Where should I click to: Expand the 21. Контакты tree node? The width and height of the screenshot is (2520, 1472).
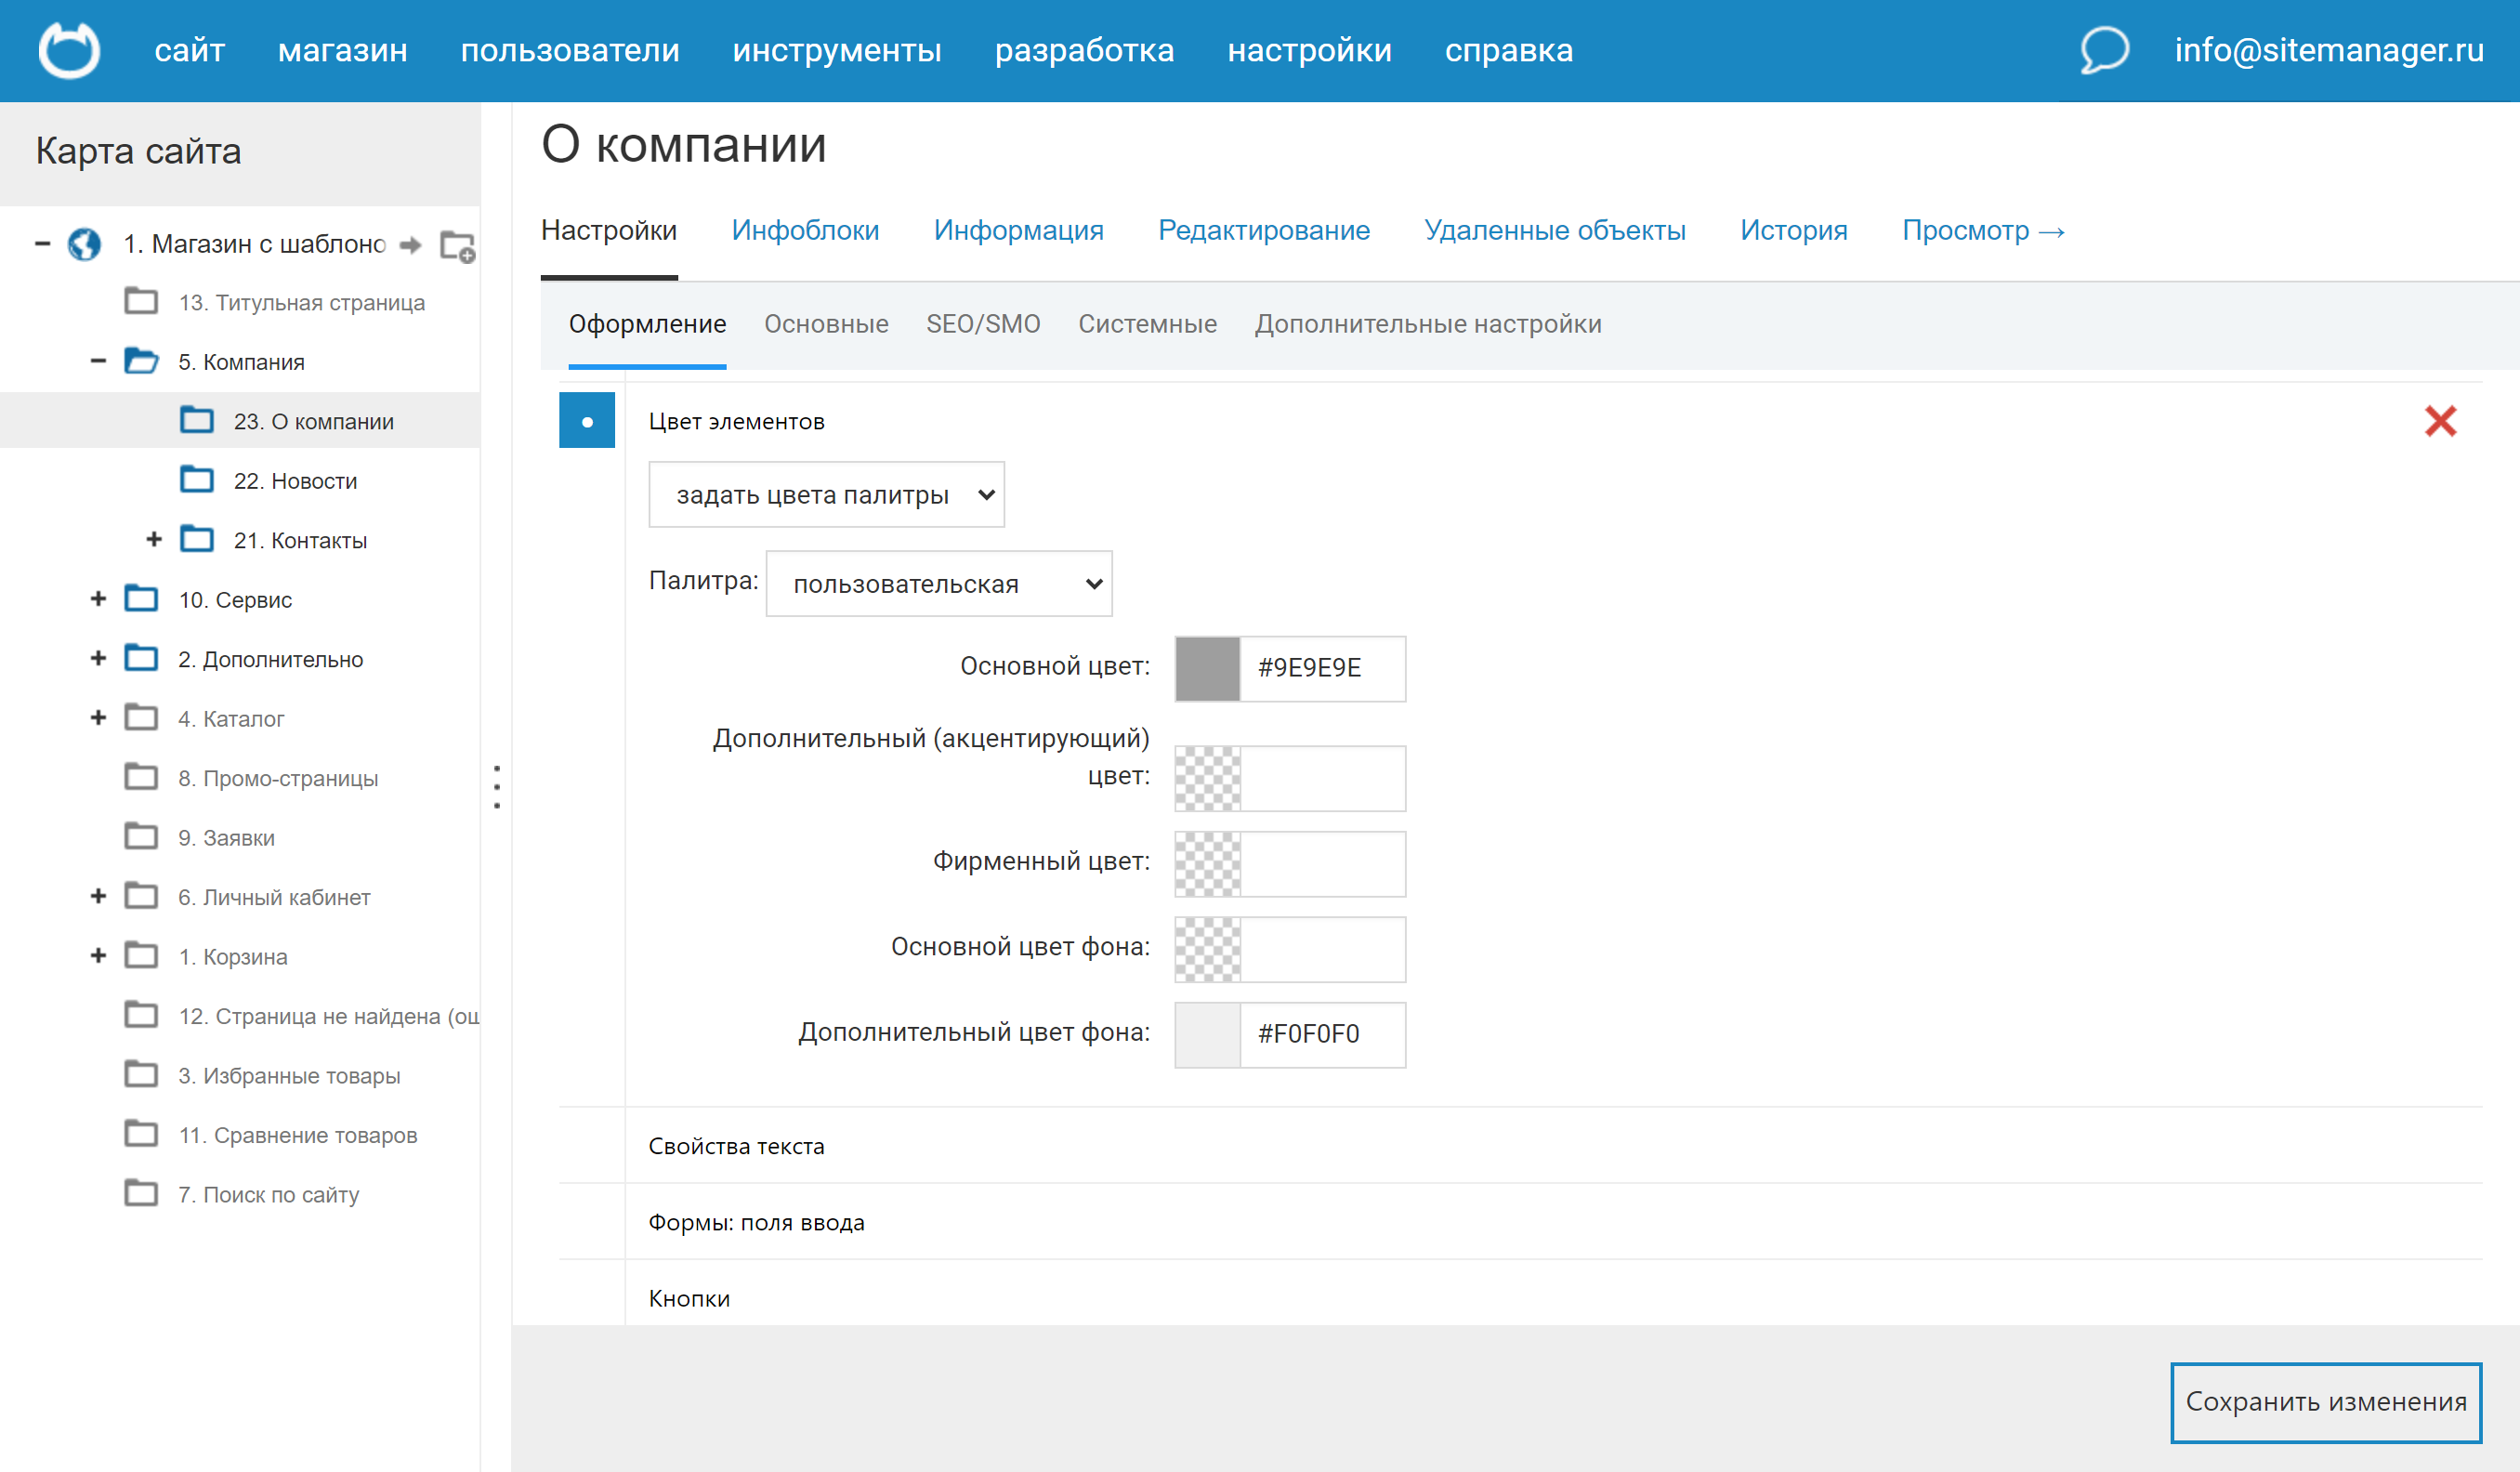coord(154,540)
